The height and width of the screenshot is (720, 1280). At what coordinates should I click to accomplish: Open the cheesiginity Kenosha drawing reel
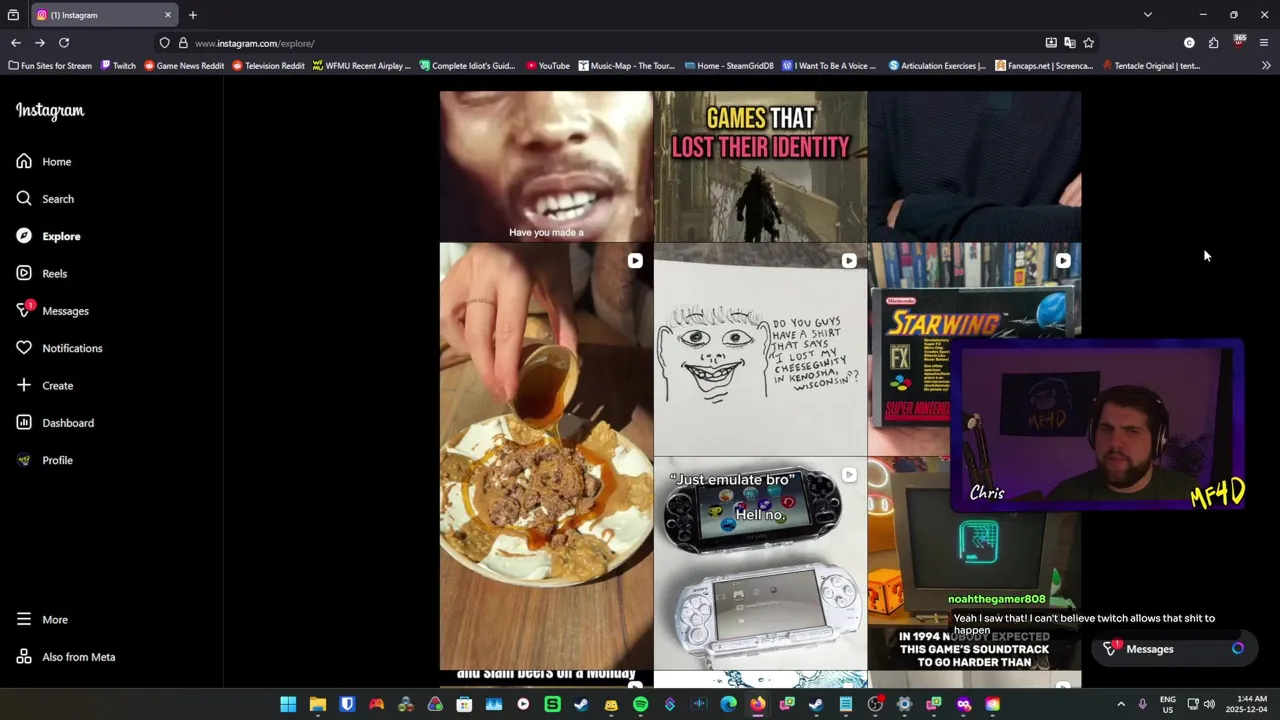[760, 349]
